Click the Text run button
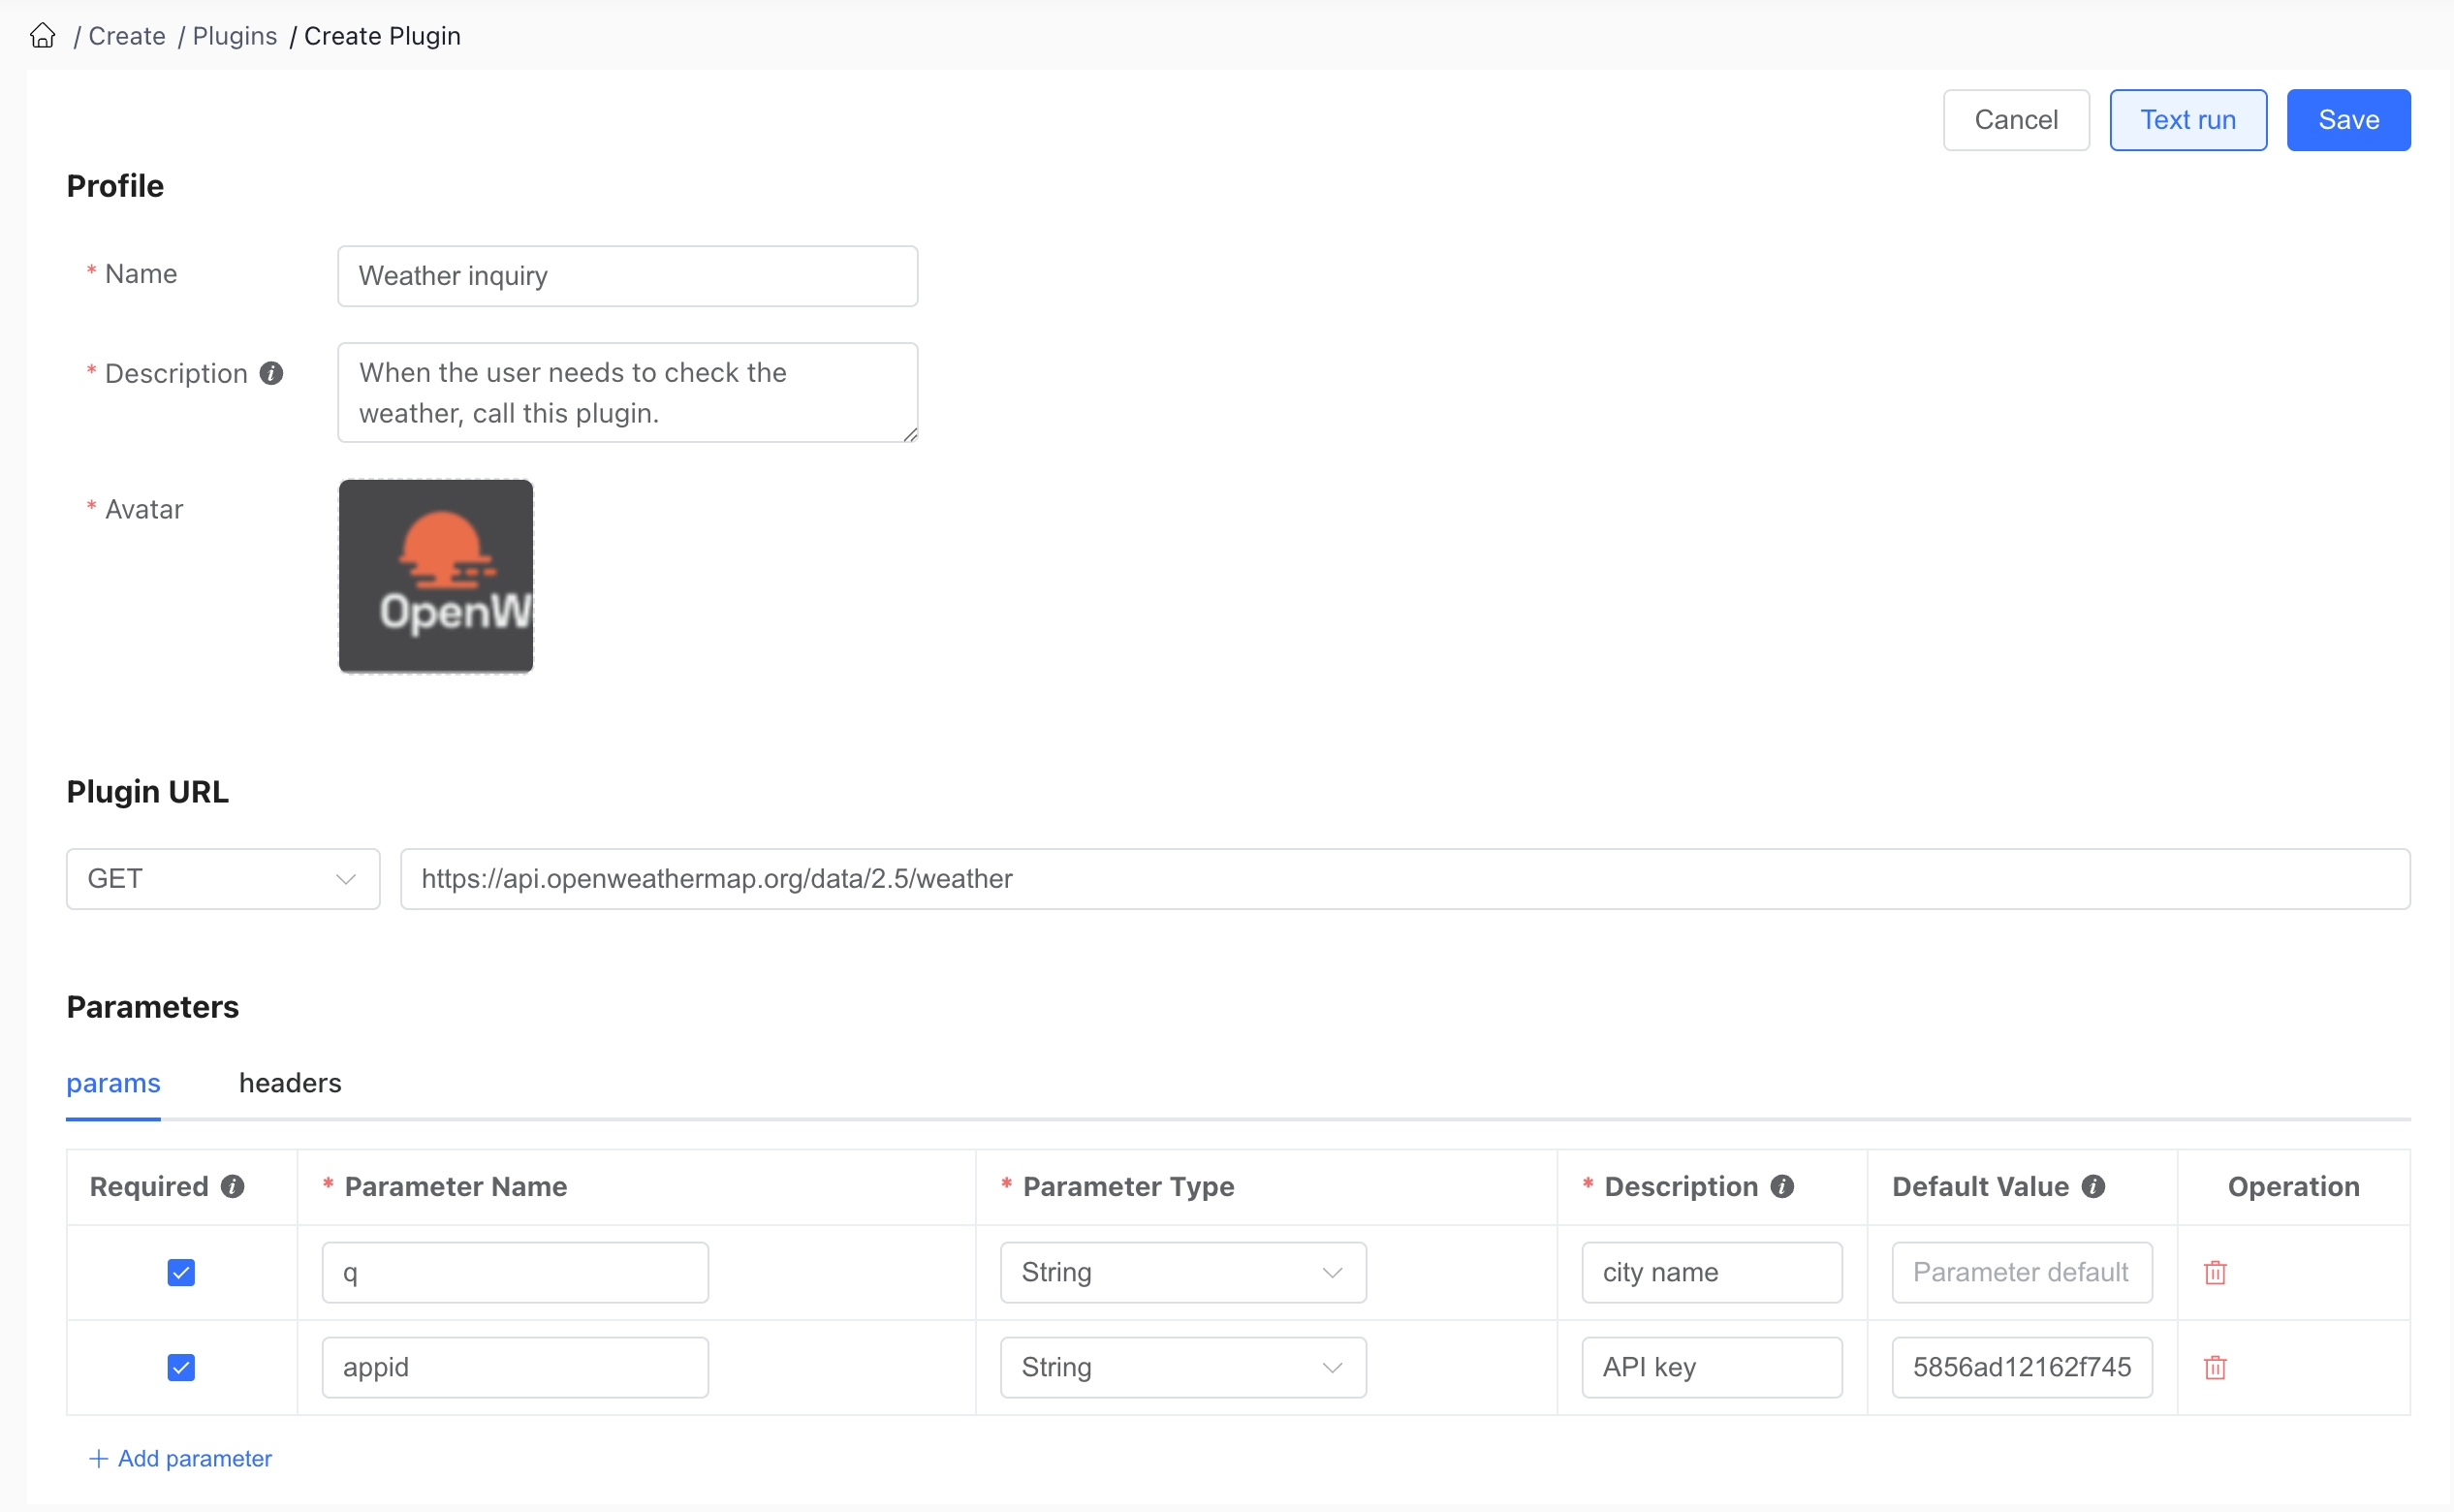The image size is (2454, 1512). point(2188,120)
